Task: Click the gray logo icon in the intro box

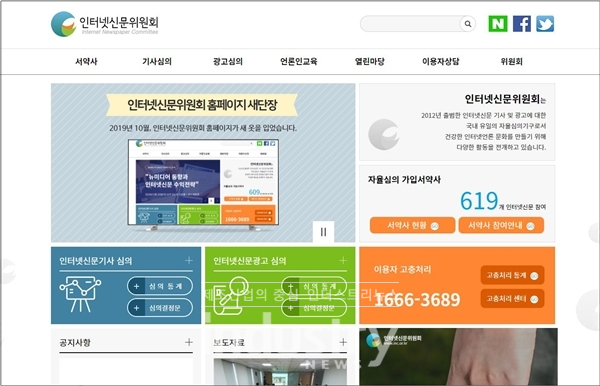Action: pos(383,134)
